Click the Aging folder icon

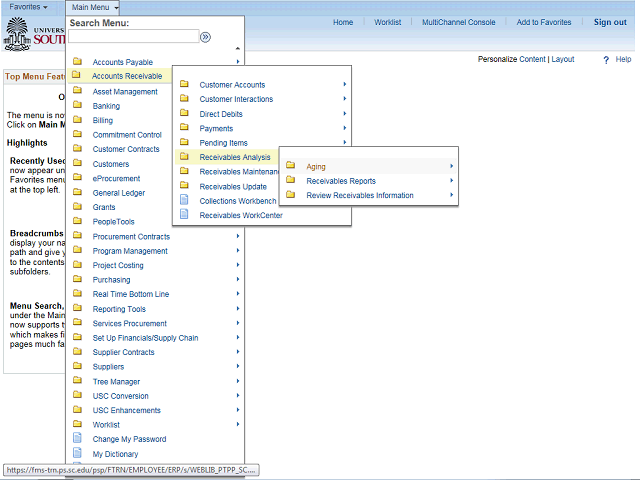(290, 166)
